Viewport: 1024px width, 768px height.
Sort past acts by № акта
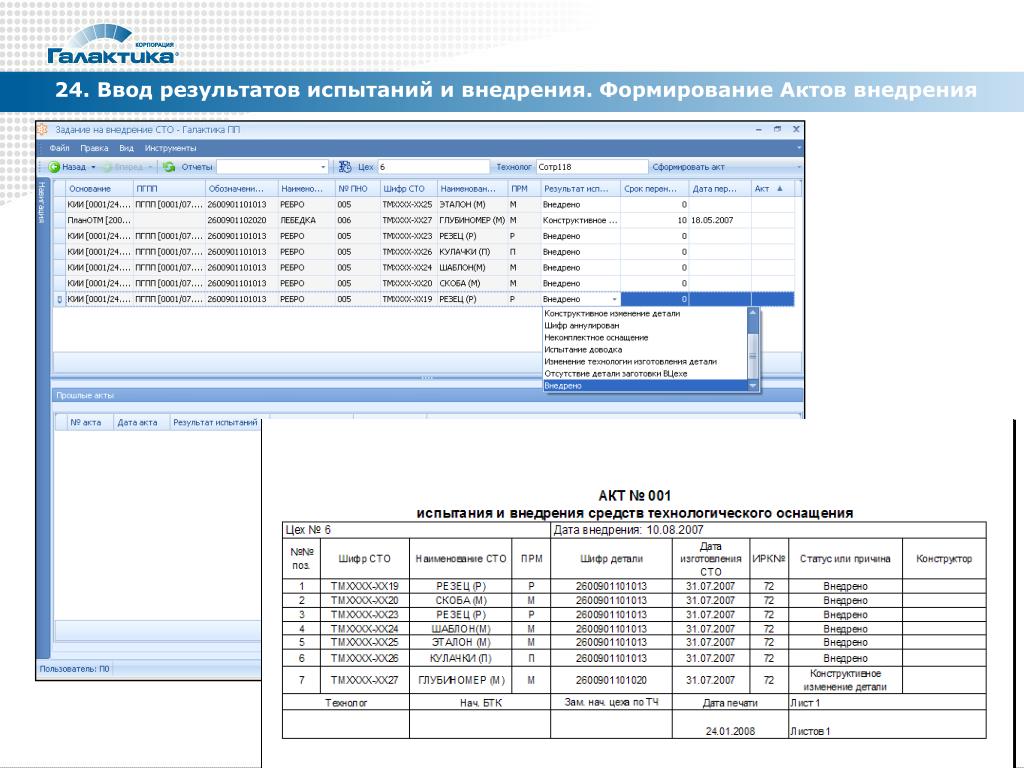(x=89, y=423)
